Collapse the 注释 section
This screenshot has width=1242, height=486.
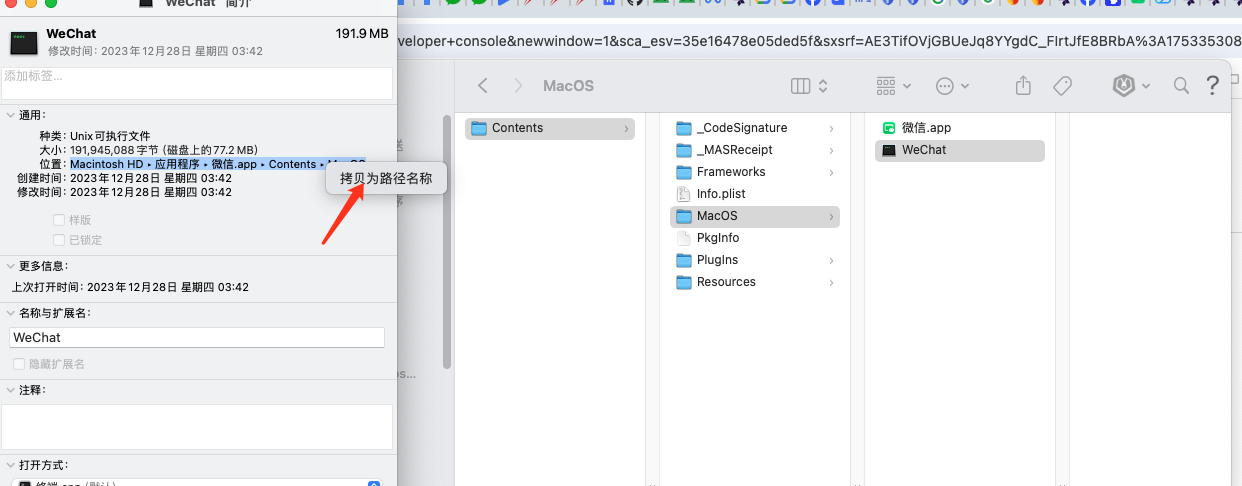10,390
